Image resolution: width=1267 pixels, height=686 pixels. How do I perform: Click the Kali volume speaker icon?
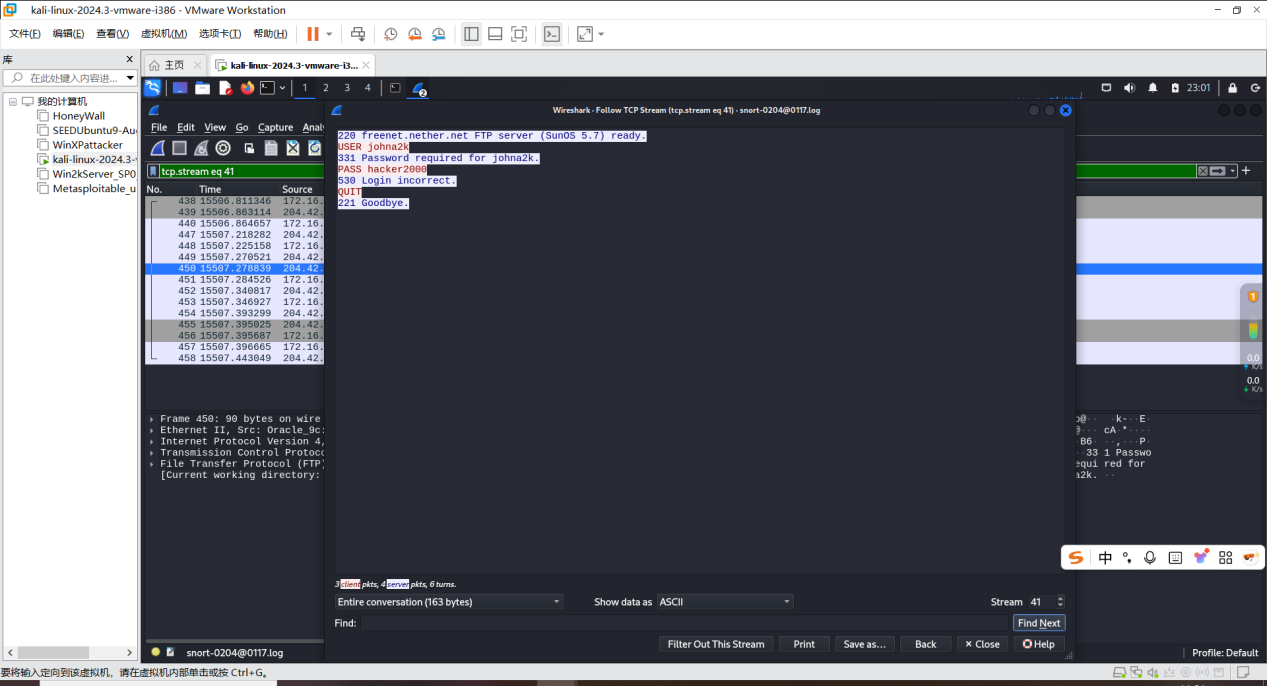tap(1130, 88)
